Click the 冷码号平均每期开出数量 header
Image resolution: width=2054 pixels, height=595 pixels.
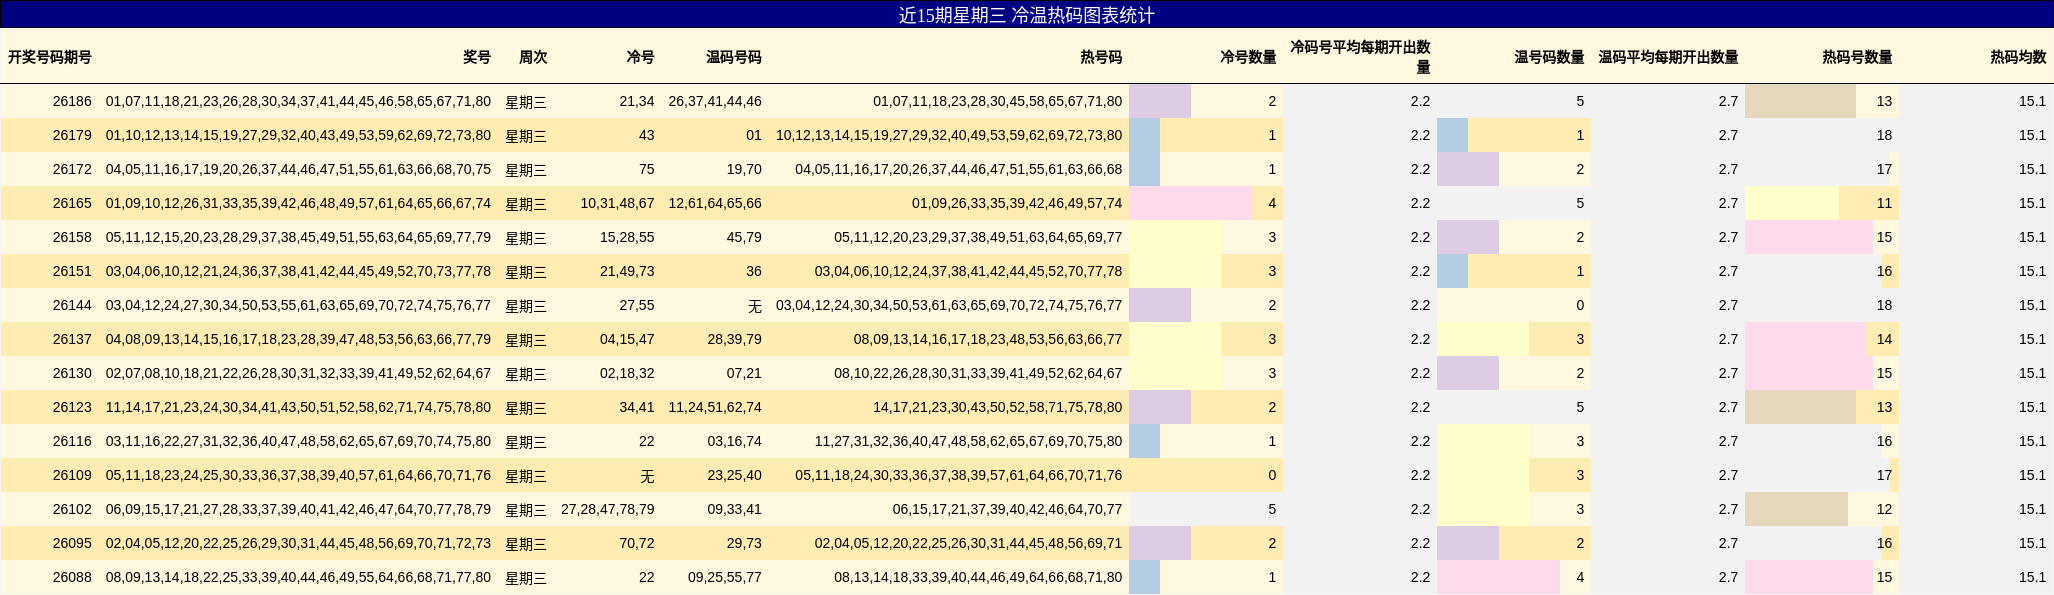[1360, 57]
